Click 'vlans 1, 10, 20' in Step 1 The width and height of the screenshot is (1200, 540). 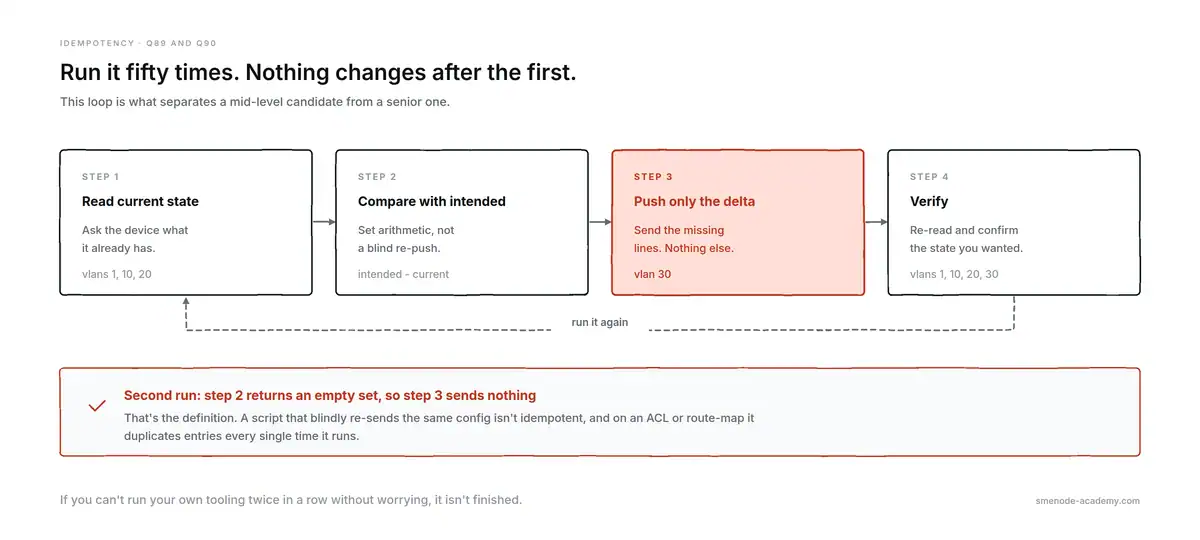(x=117, y=274)
